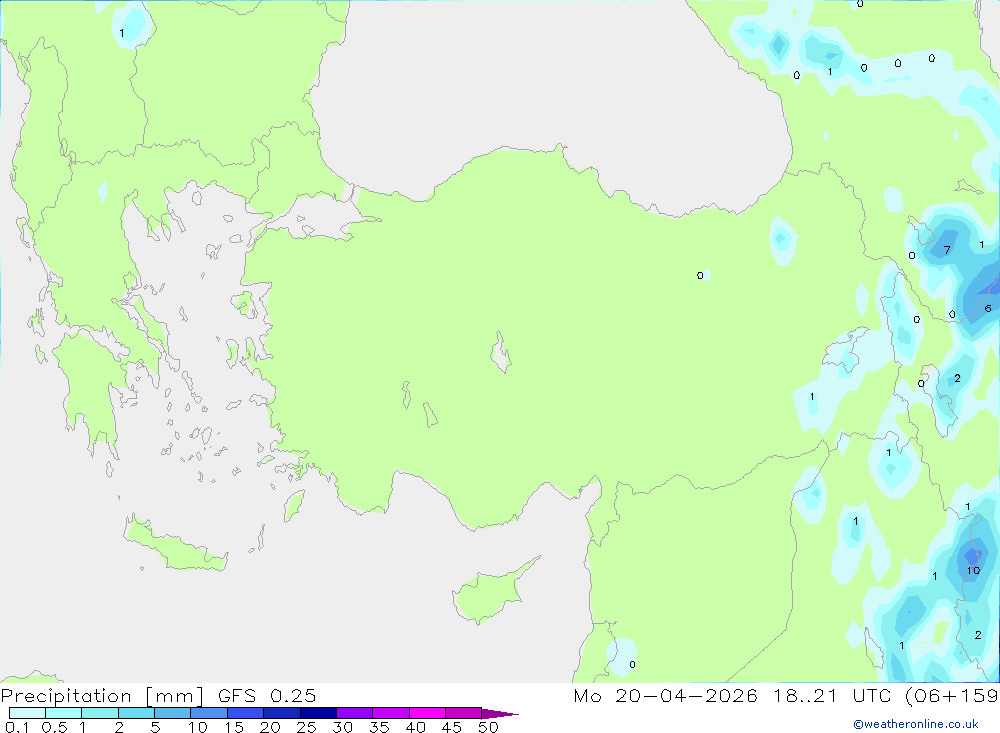Click the 20–25 mm dark blue legend swatch
The width and height of the screenshot is (1000, 733).
[x=281, y=713]
